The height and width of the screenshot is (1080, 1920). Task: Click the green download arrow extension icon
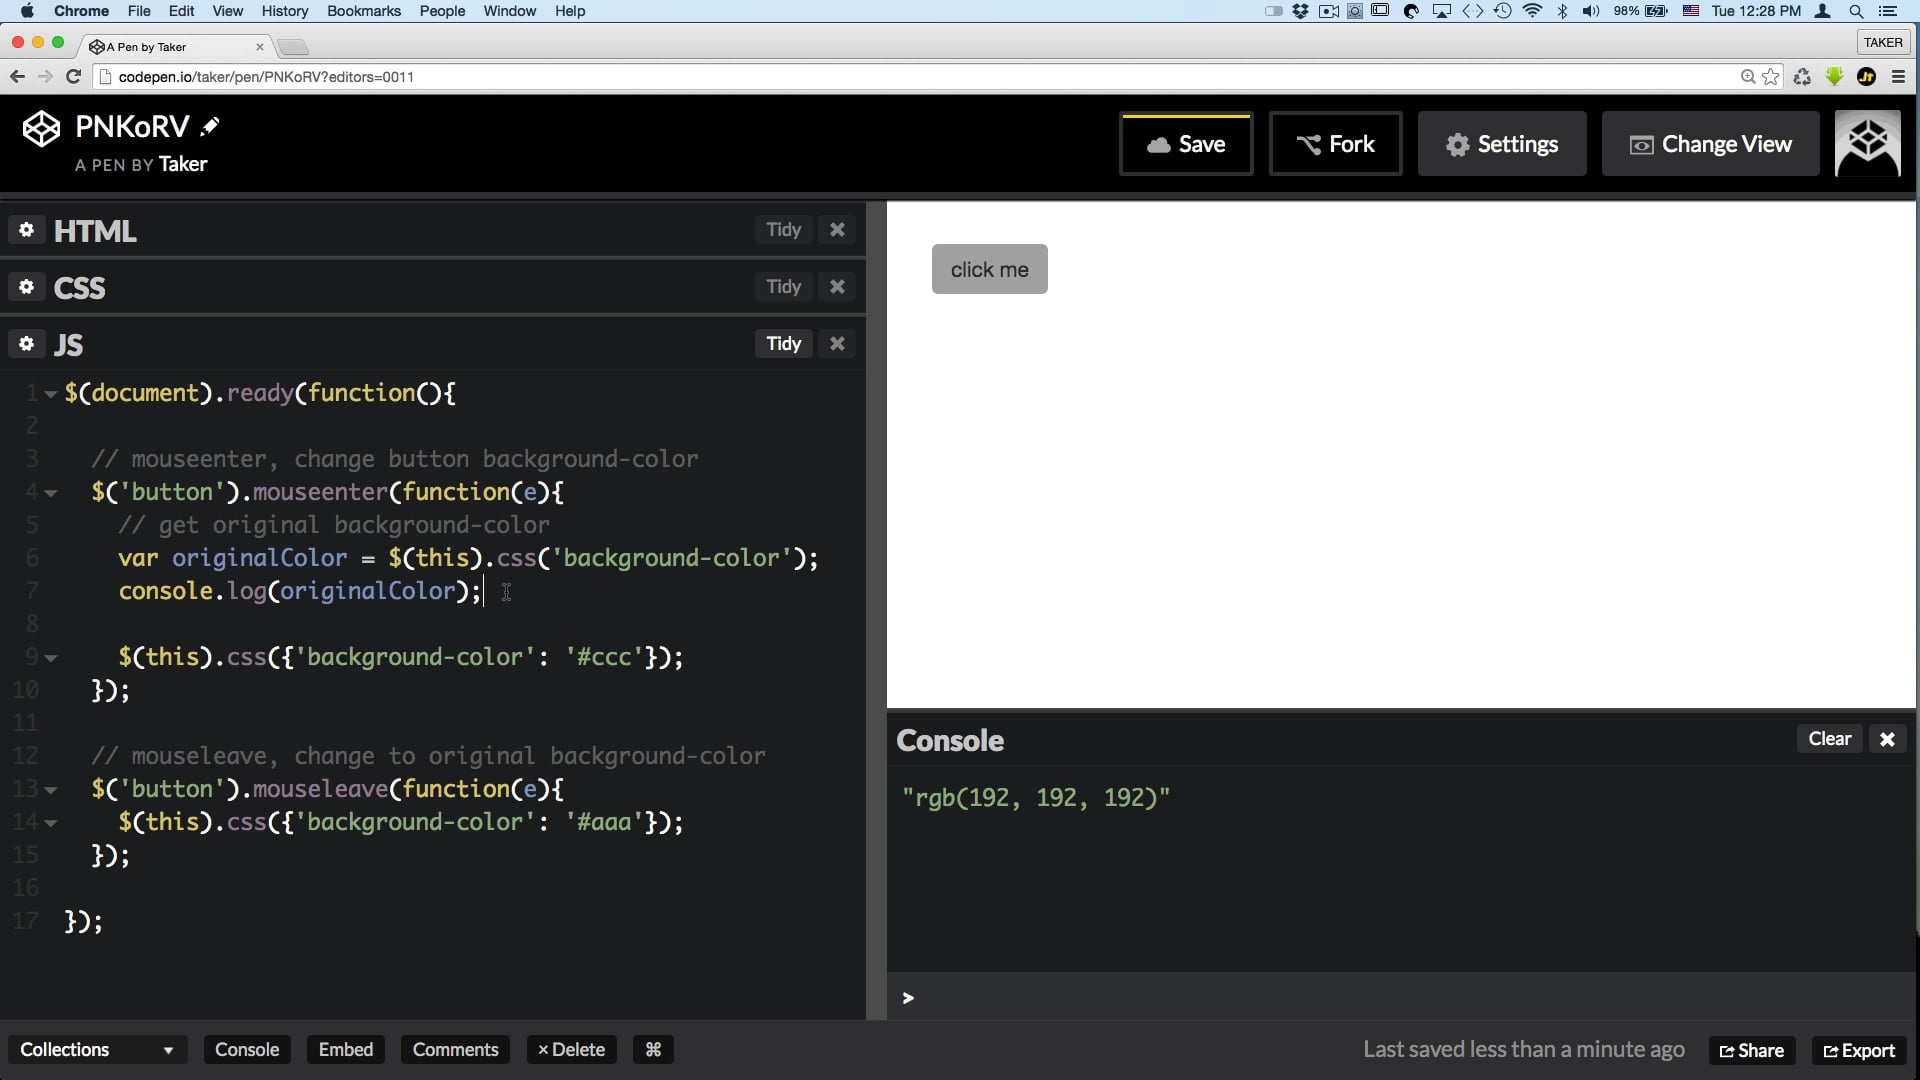[x=1834, y=76]
